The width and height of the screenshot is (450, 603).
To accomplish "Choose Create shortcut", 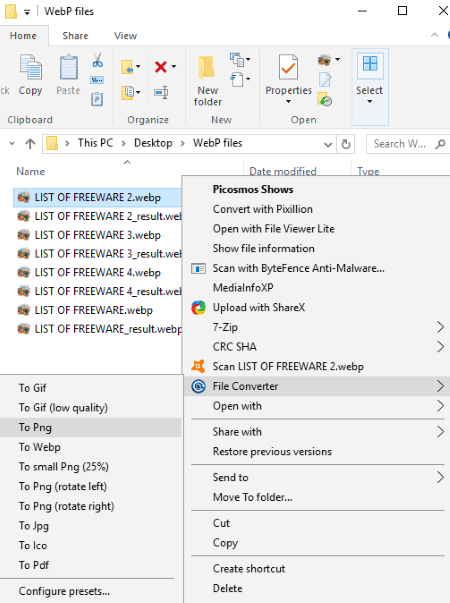I will 249,568.
